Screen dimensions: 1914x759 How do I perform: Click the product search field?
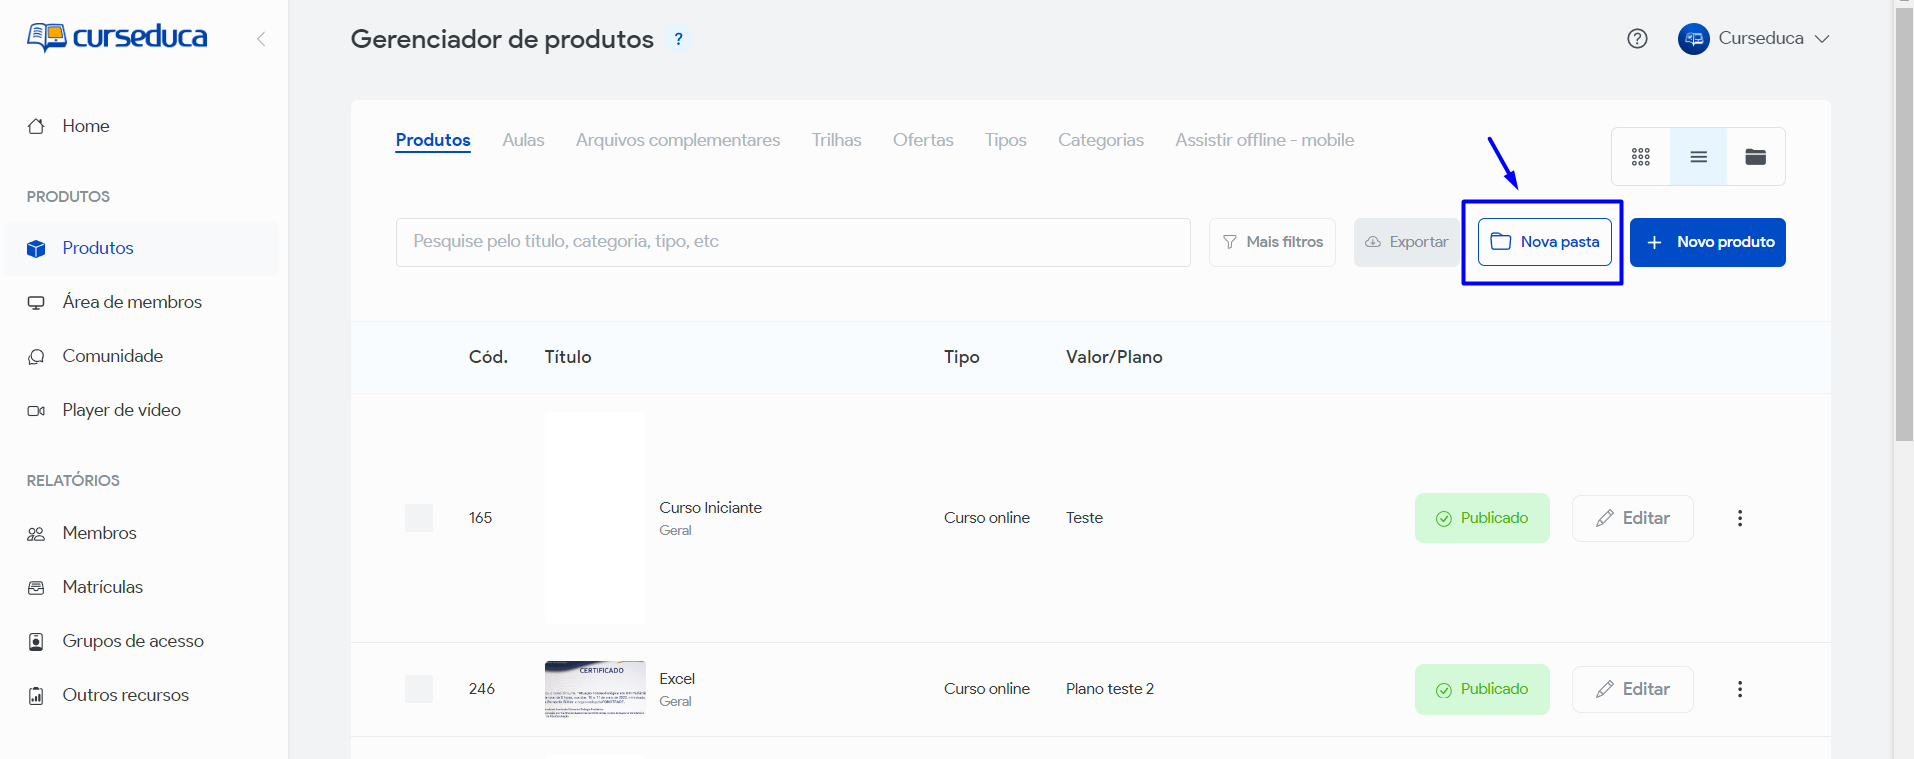coord(793,242)
